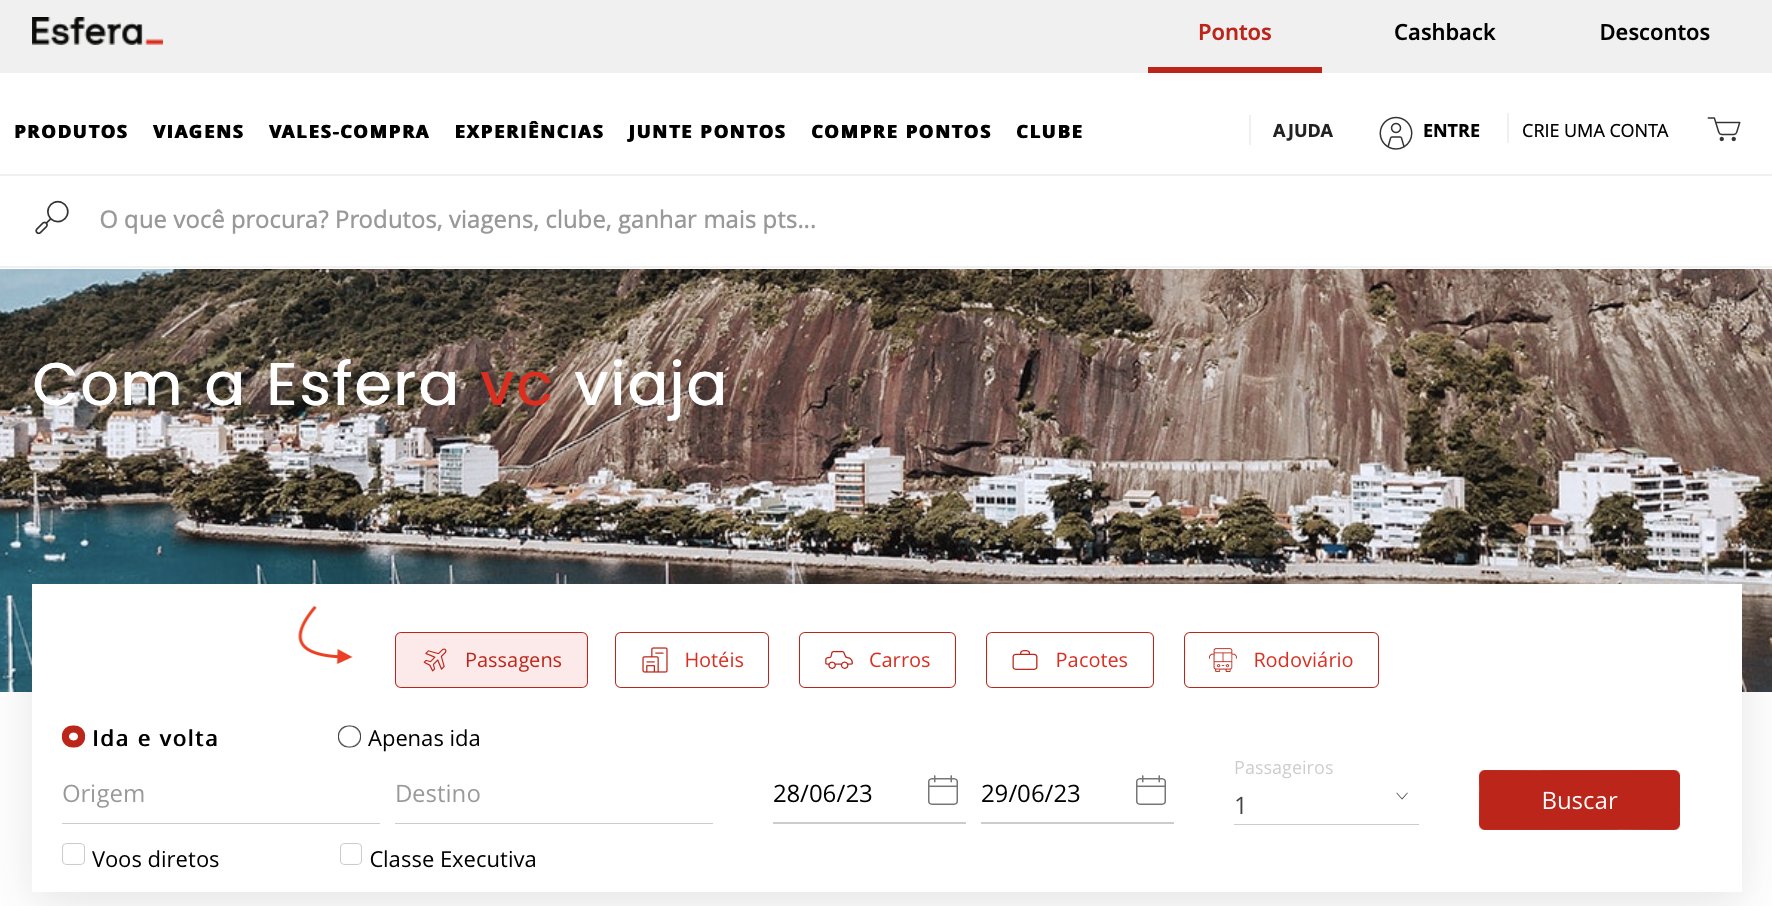Open the VIAGENS menu
This screenshot has height=906, width=1772.
tap(198, 131)
